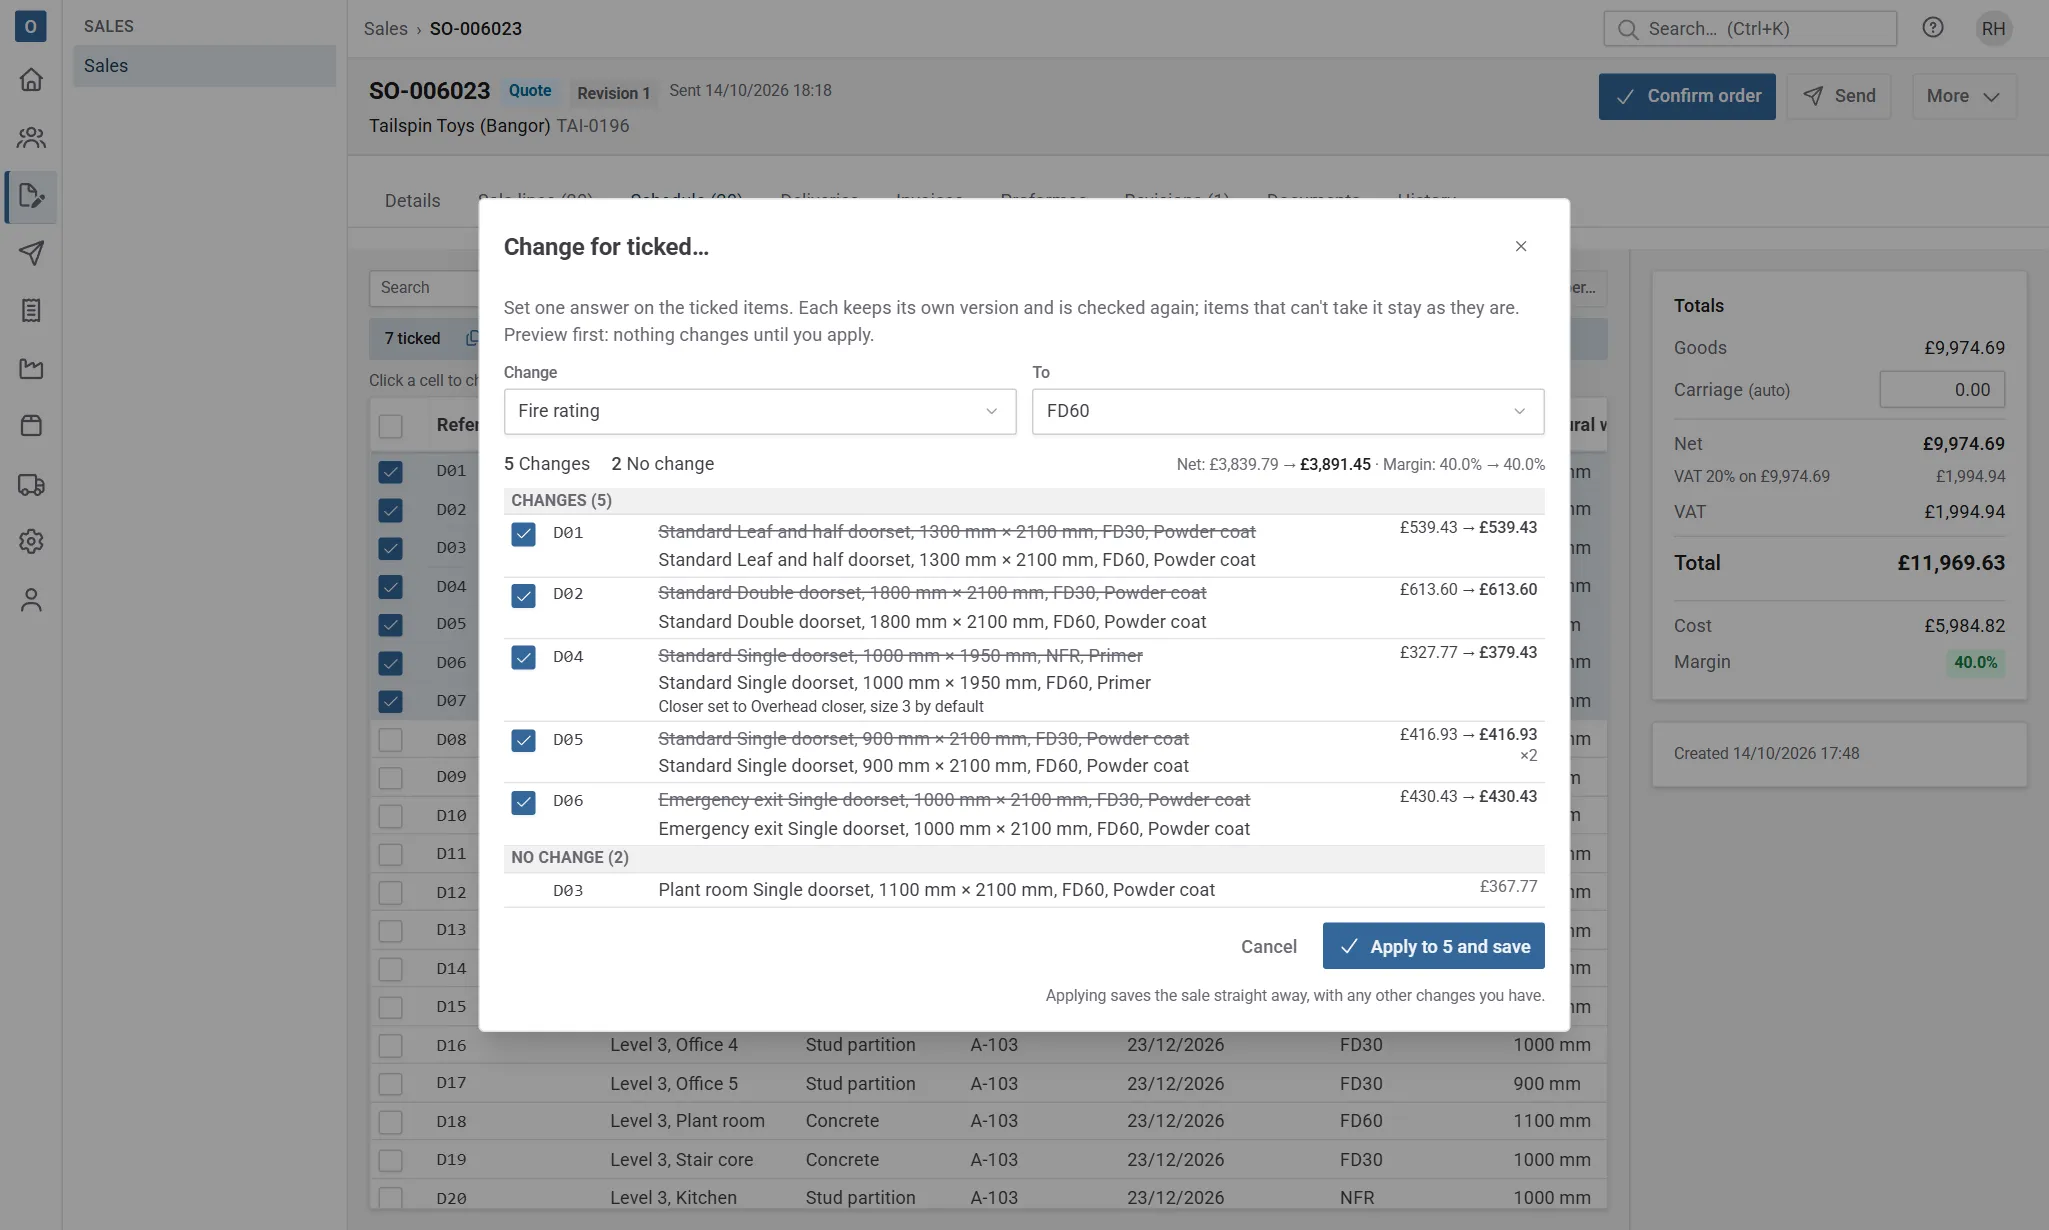Focus the schedule Search box
Screen dimensions: 2049x1230
pos(424,288)
